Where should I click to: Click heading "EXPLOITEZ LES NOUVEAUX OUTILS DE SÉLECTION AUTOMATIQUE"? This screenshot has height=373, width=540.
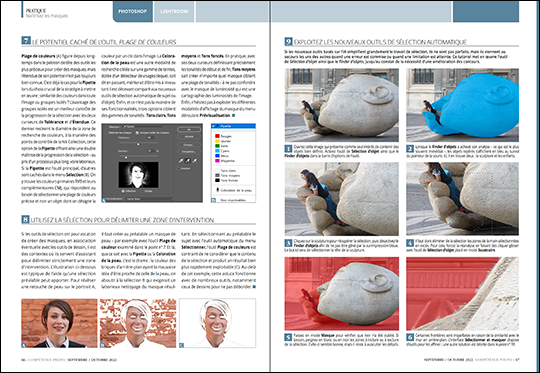[x=380, y=42]
